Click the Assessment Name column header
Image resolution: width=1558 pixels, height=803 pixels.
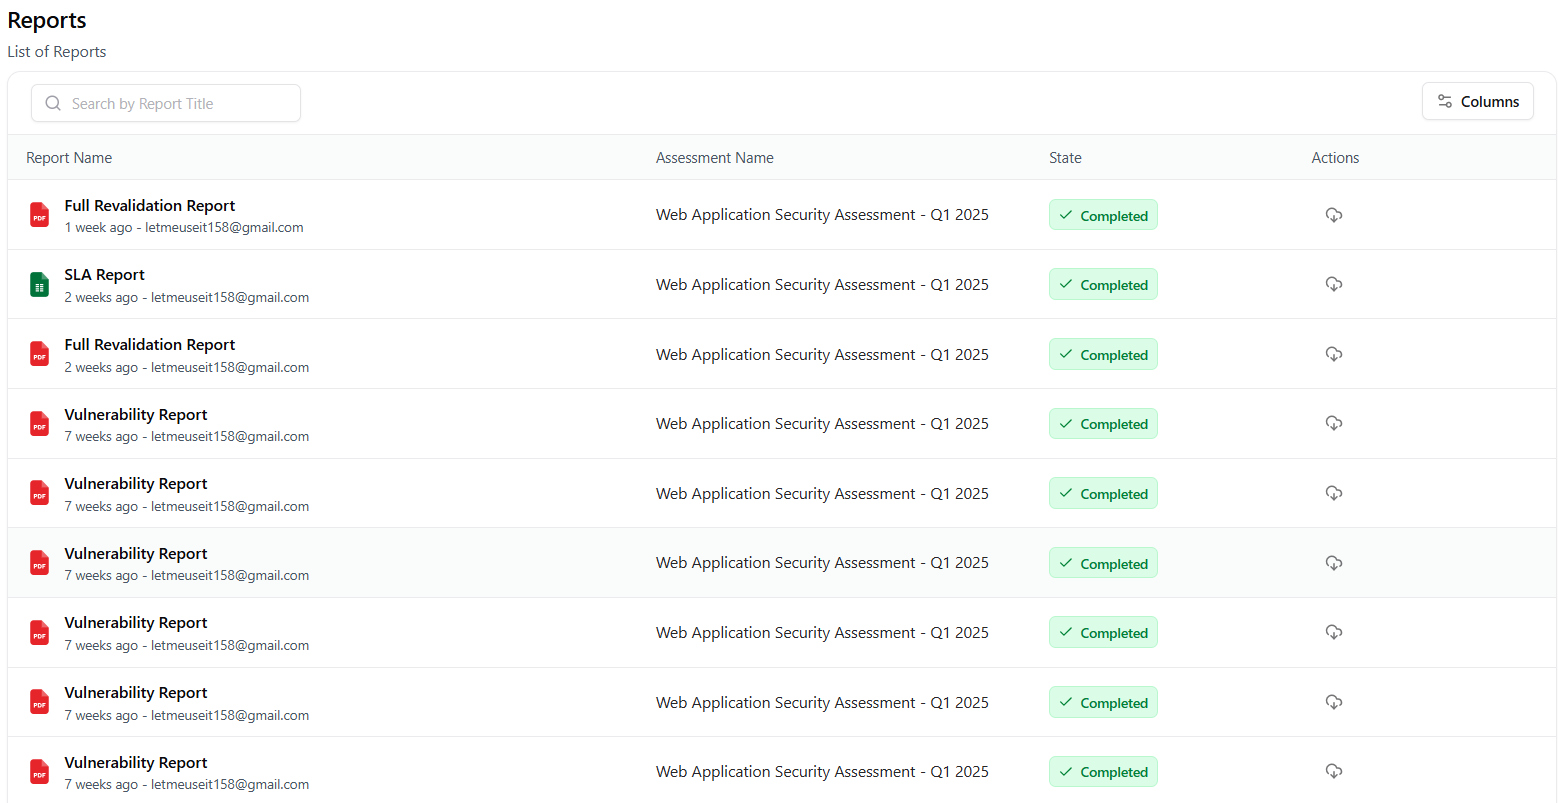(714, 158)
